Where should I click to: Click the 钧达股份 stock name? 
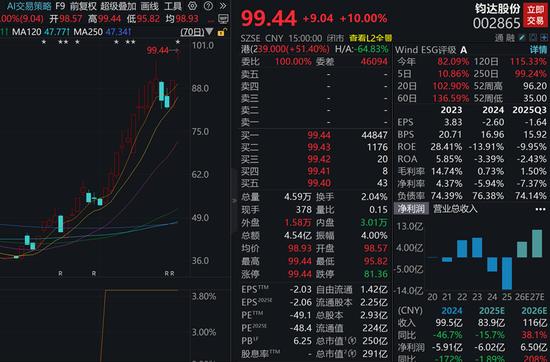(x=497, y=9)
